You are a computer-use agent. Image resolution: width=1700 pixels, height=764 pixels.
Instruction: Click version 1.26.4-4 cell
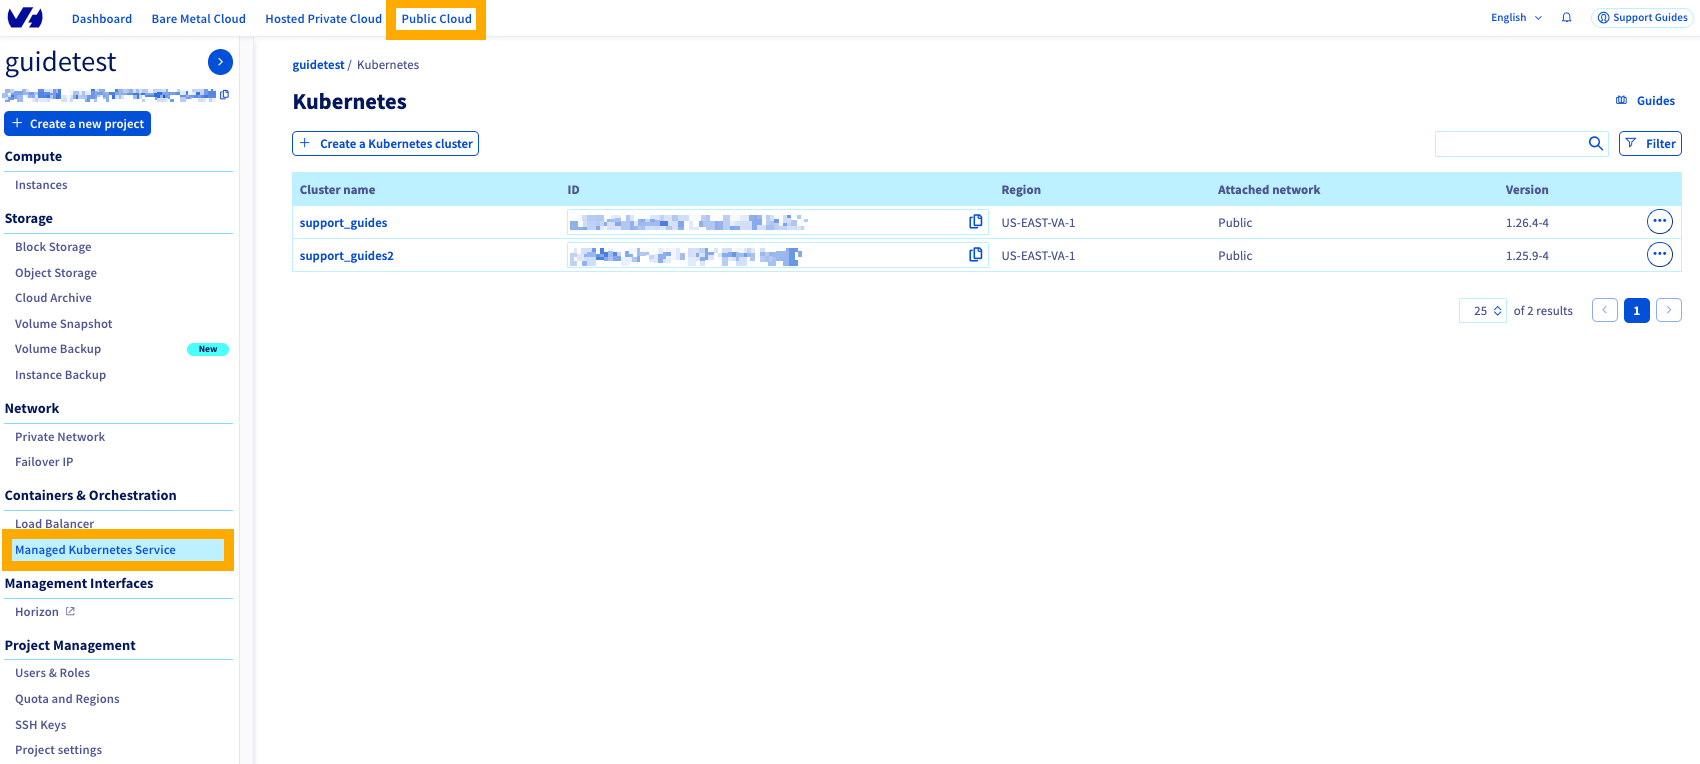click(1527, 223)
